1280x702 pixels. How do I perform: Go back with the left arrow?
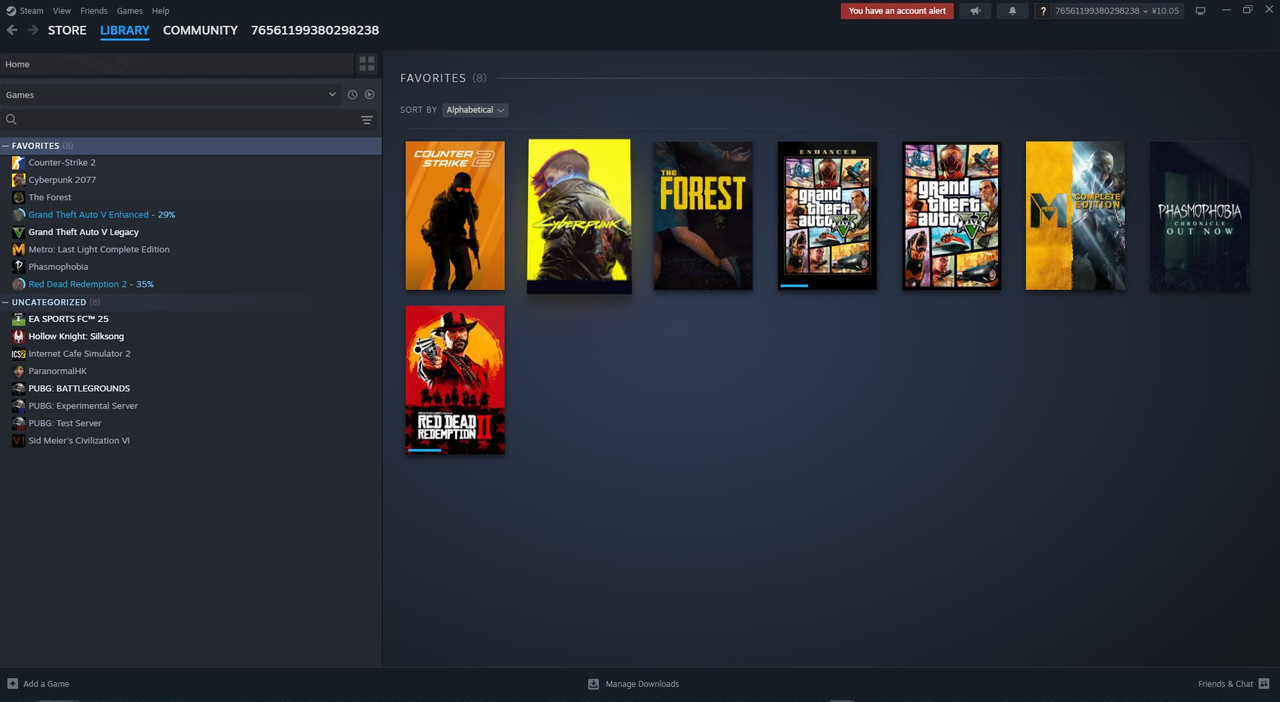pos(12,30)
